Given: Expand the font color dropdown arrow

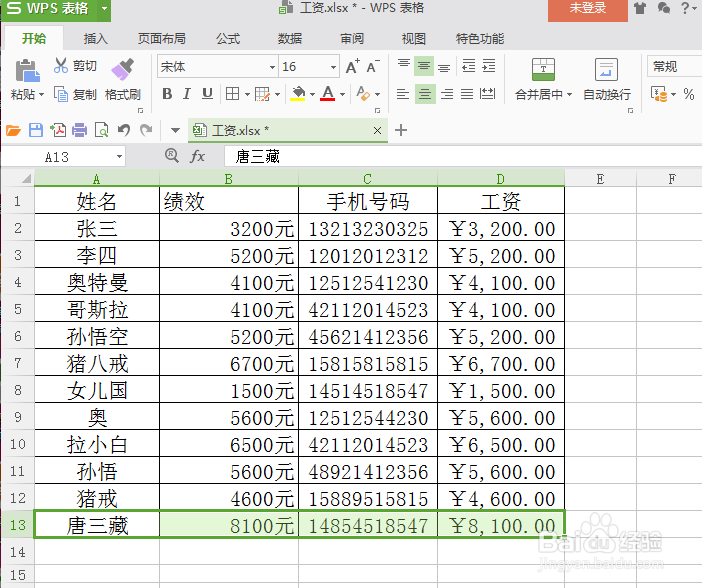Looking at the screenshot, I should pos(342,94).
